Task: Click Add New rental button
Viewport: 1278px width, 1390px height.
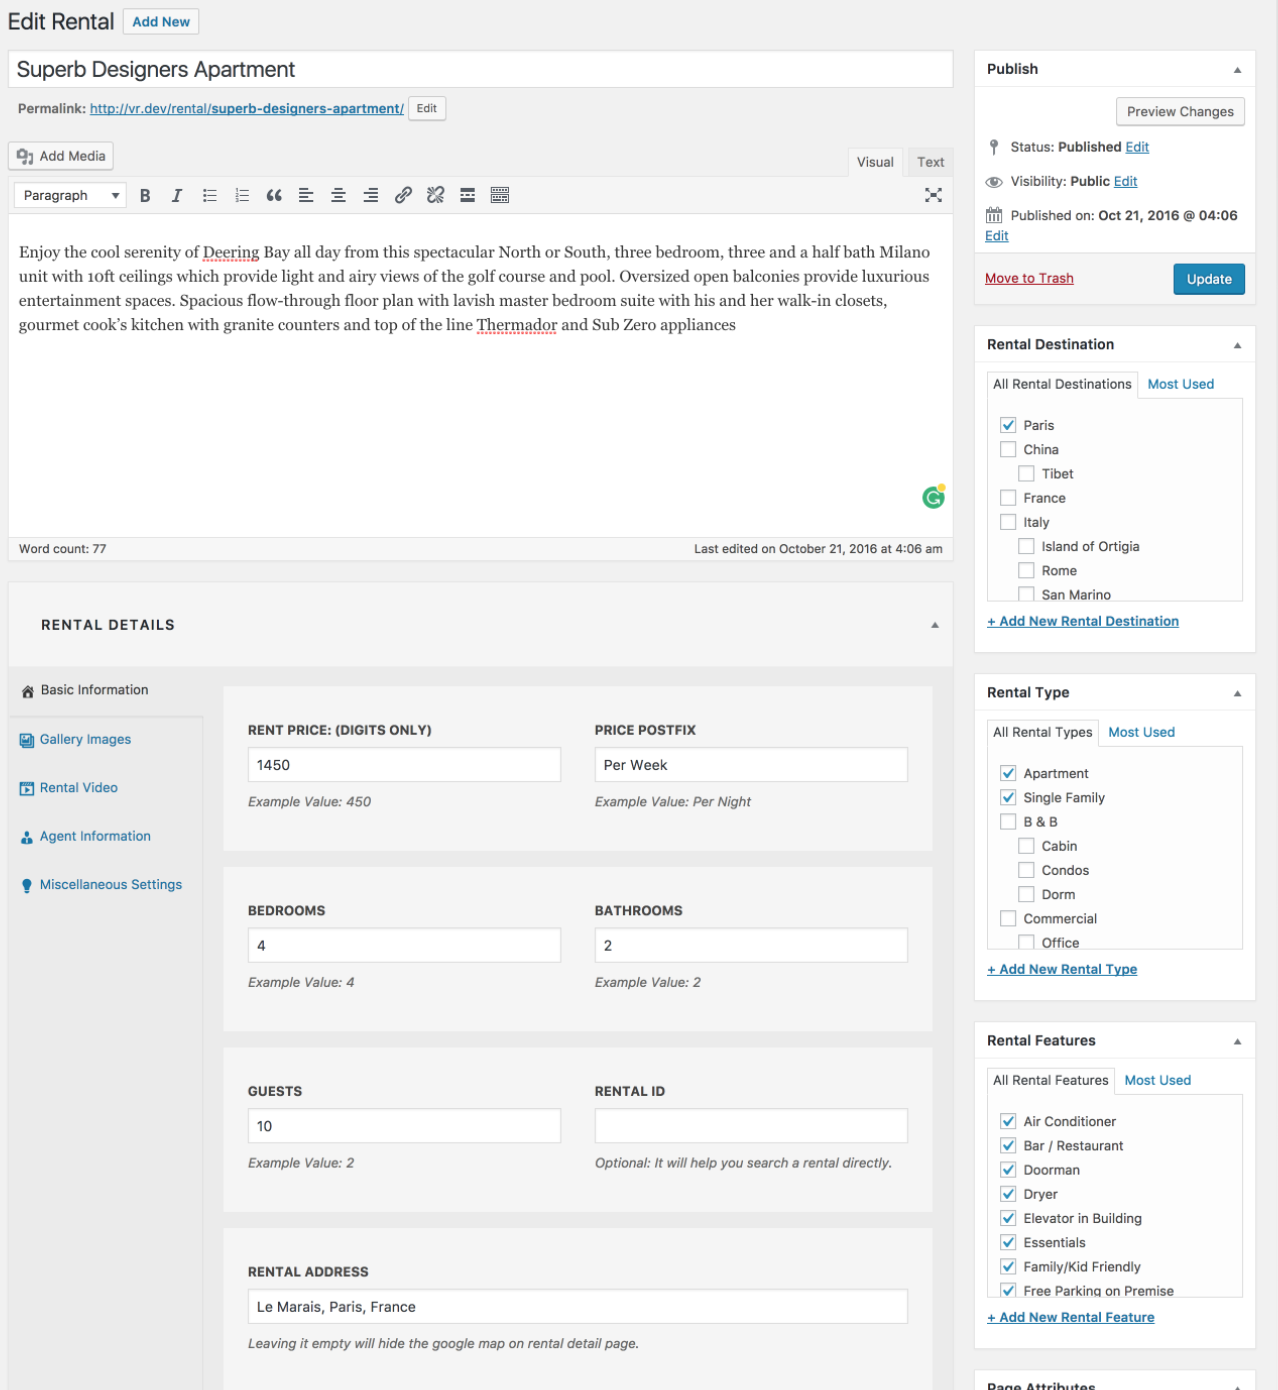Action: click(x=161, y=22)
